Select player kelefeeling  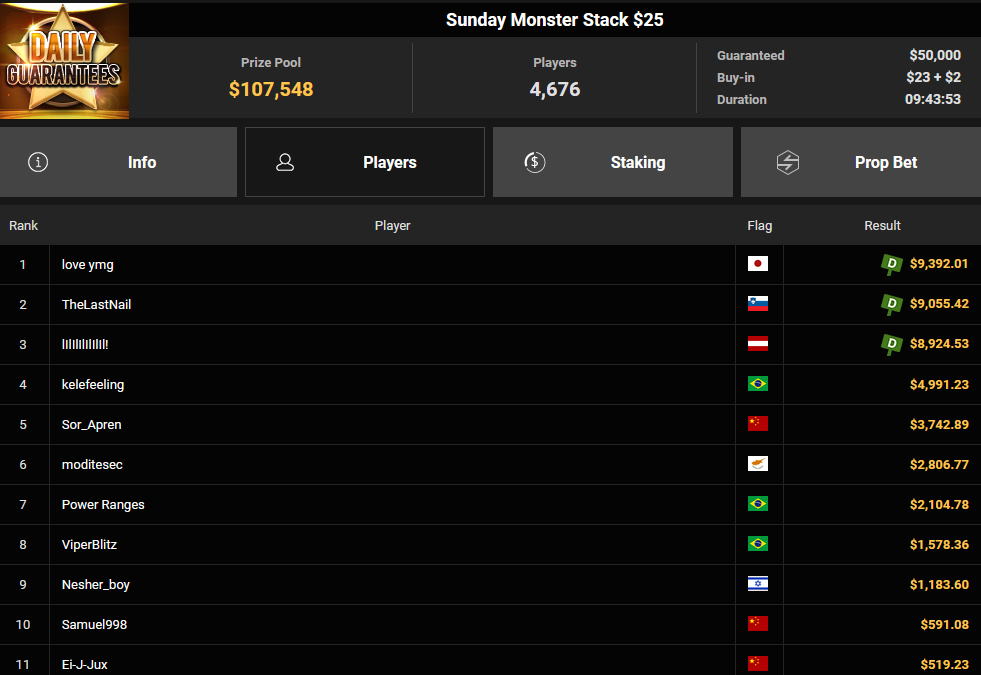93,385
